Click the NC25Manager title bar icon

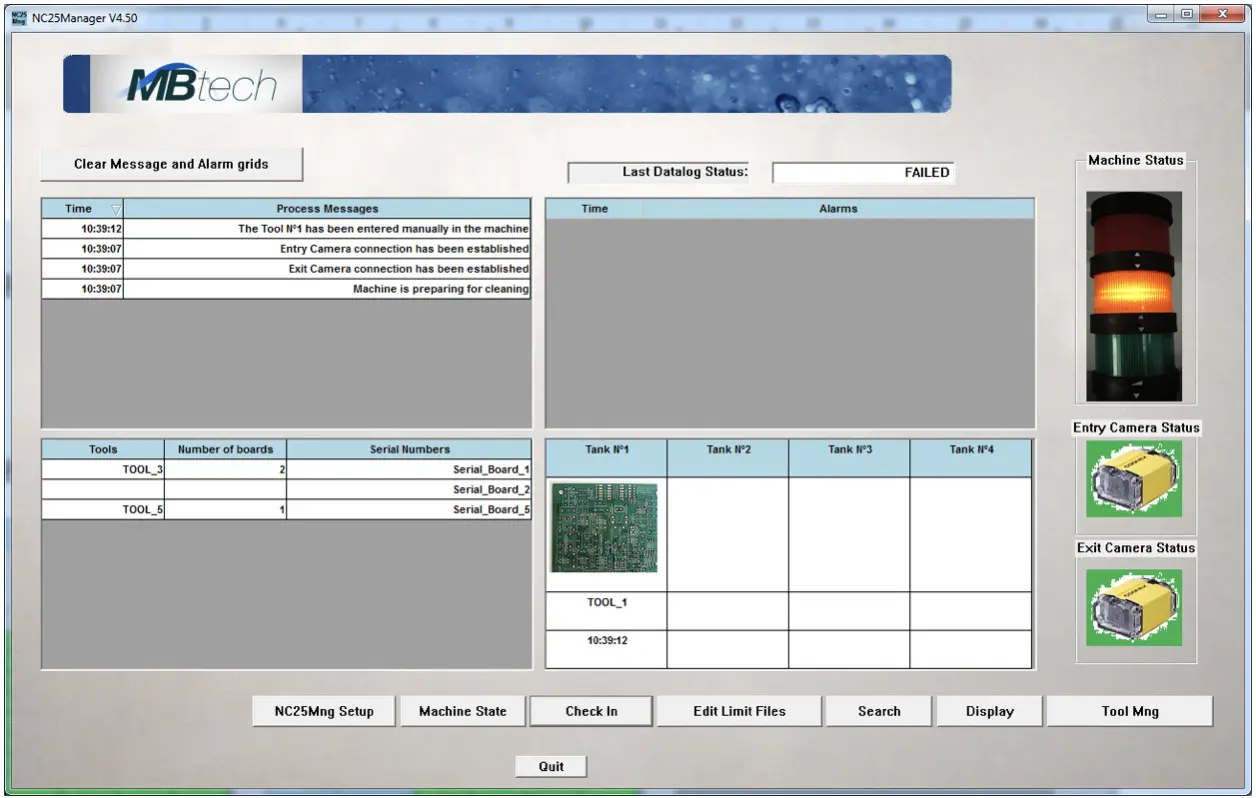[18, 17]
